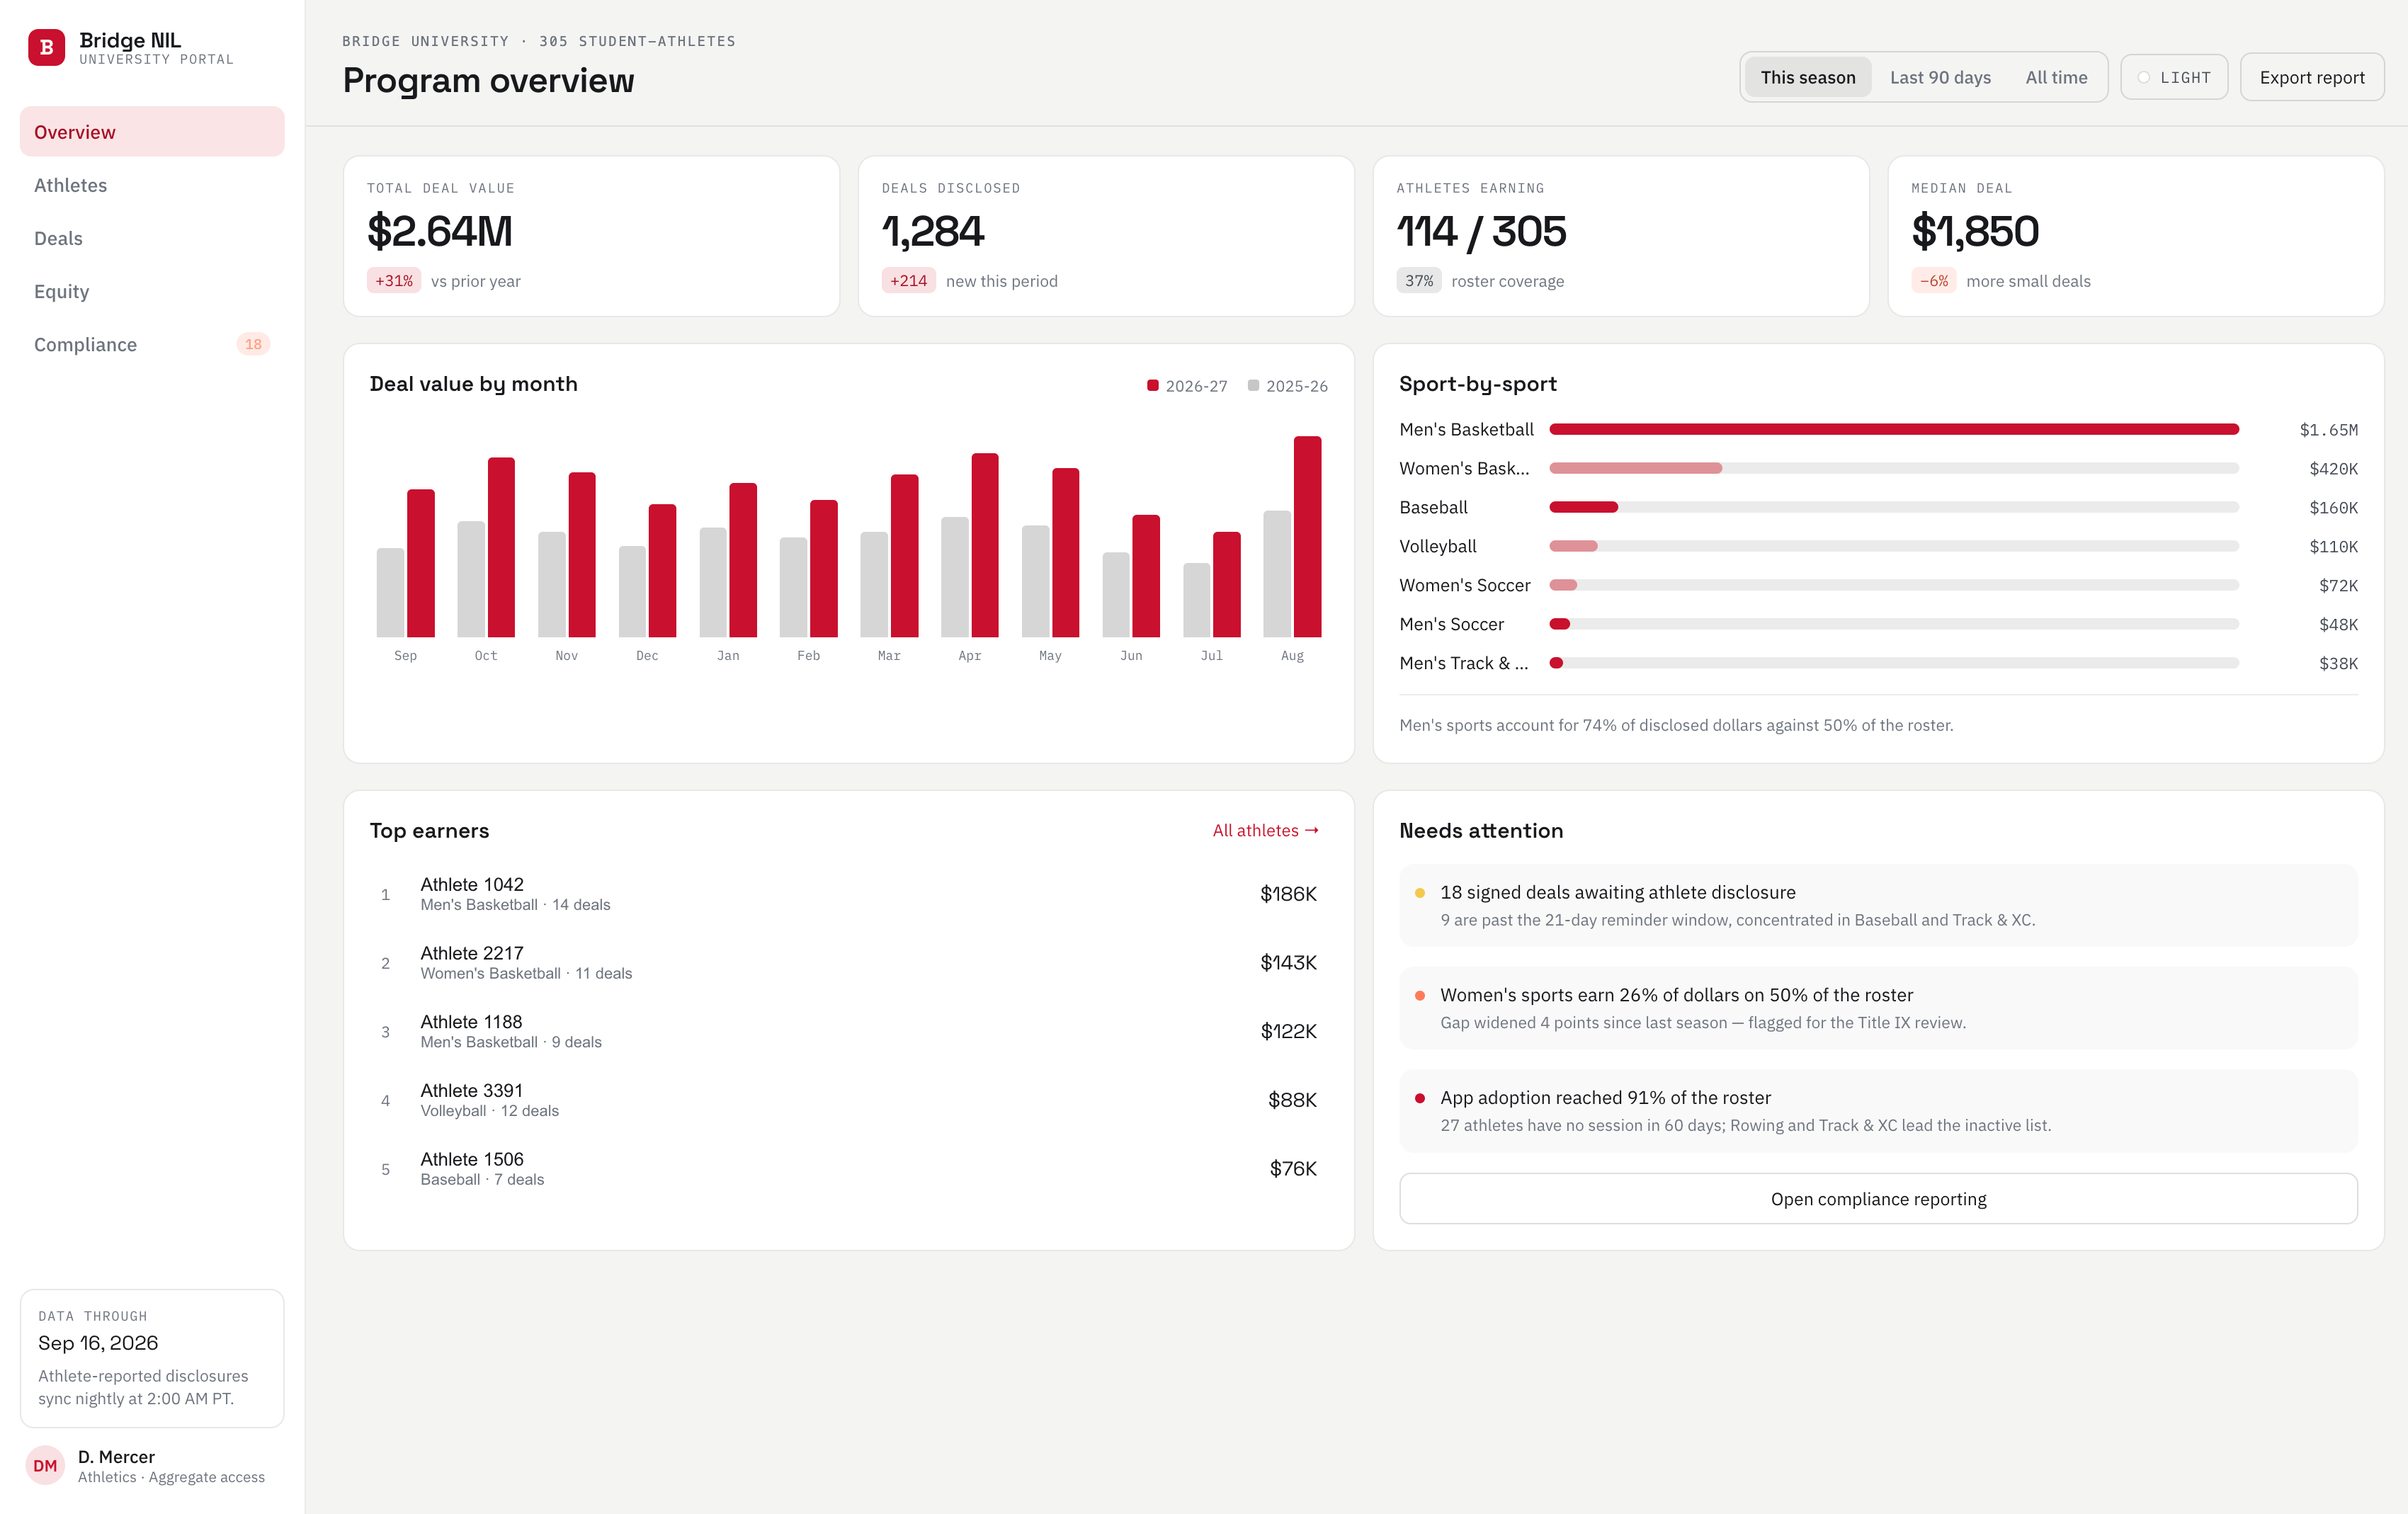Click the Needs attention heading

click(x=1481, y=831)
